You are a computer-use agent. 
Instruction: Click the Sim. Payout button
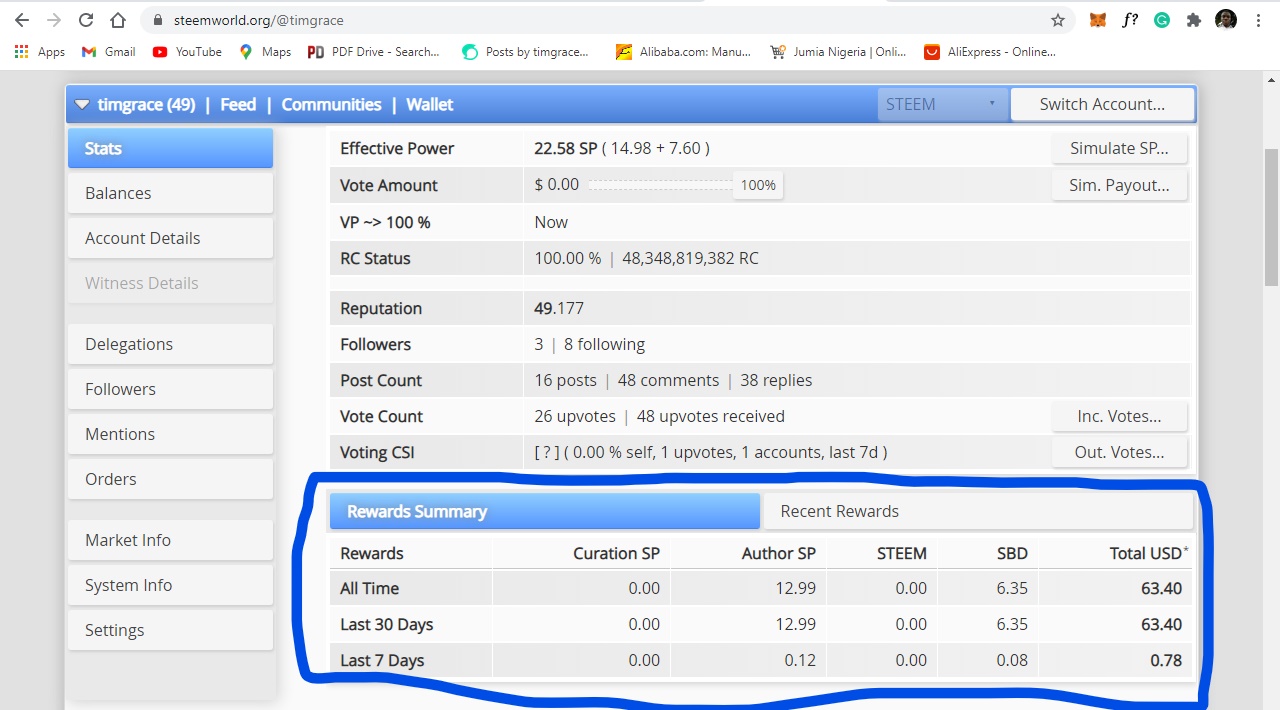coord(1119,185)
